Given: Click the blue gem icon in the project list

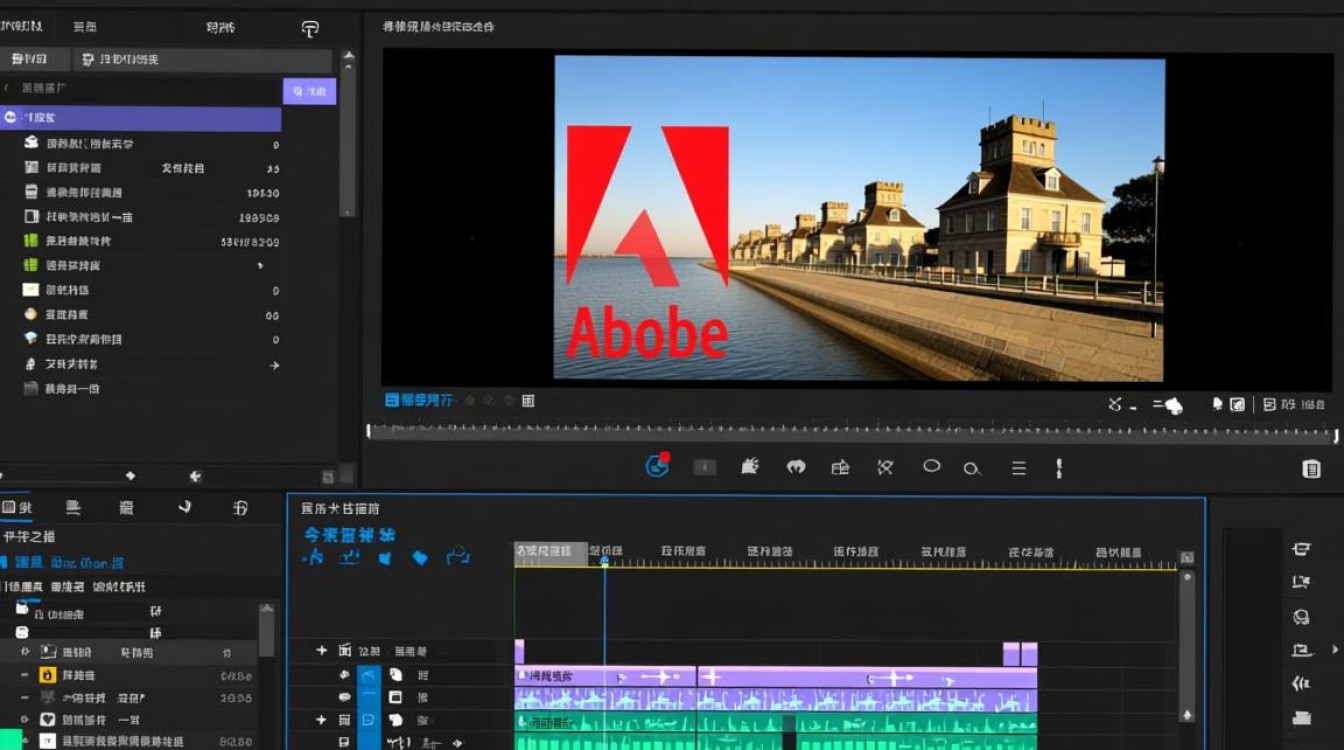Looking at the screenshot, I should pyautogui.click(x=31, y=339).
